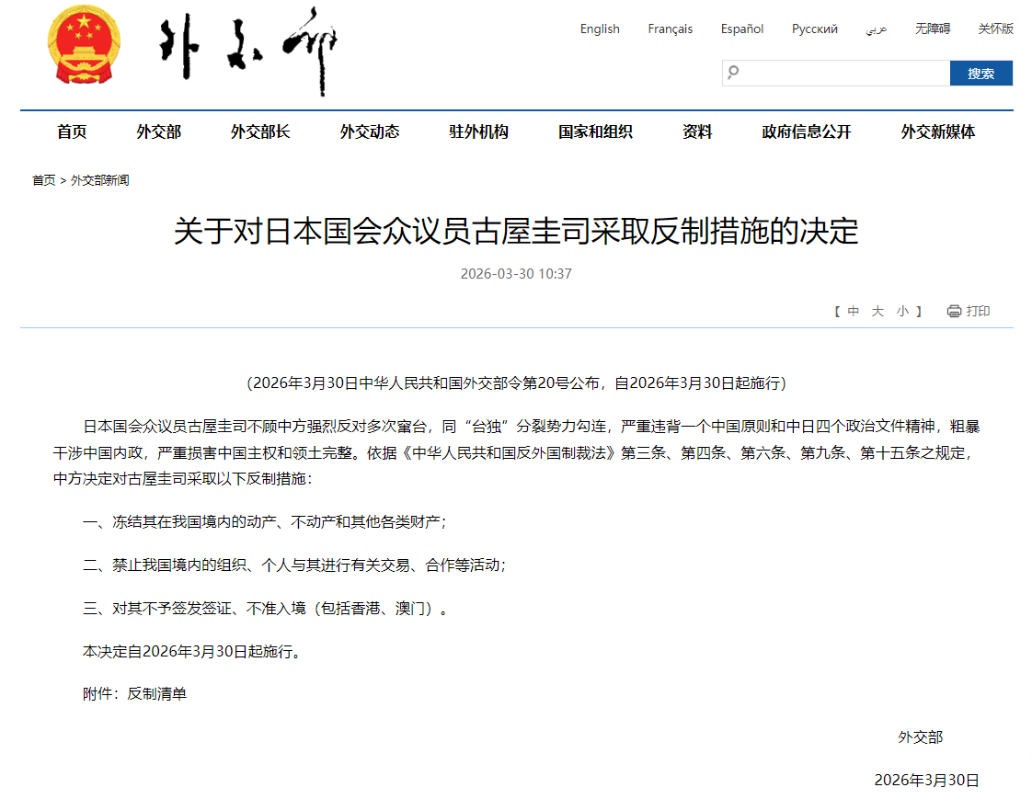Set font size to 大 (large)
The height and width of the screenshot is (799, 1032).
pyautogui.click(x=878, y=311)
